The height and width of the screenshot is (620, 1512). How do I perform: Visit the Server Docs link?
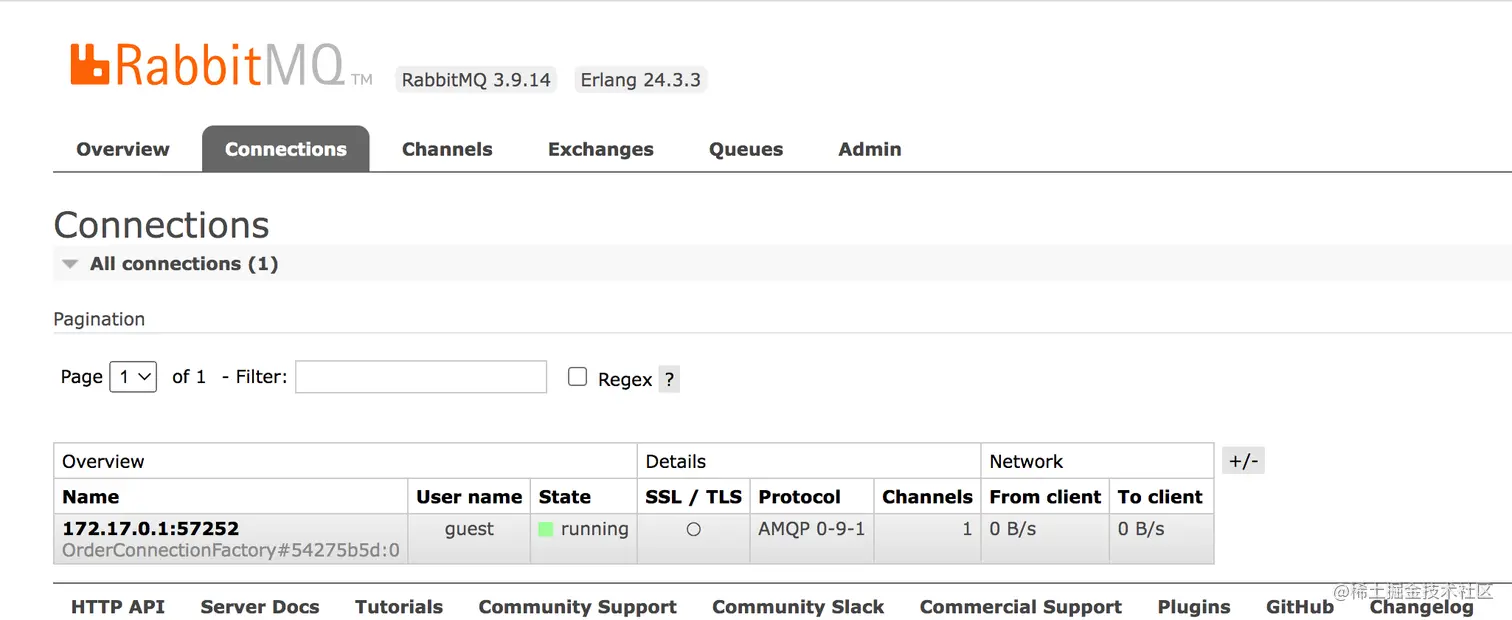coord(260,607)
